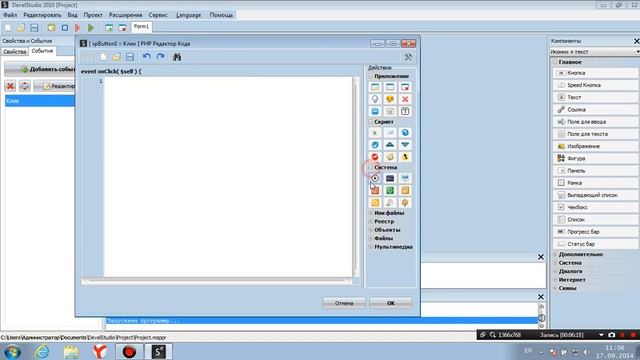
Task: Click the blue up-triangle action under Скрипт
Action: [x=390, y=144]
